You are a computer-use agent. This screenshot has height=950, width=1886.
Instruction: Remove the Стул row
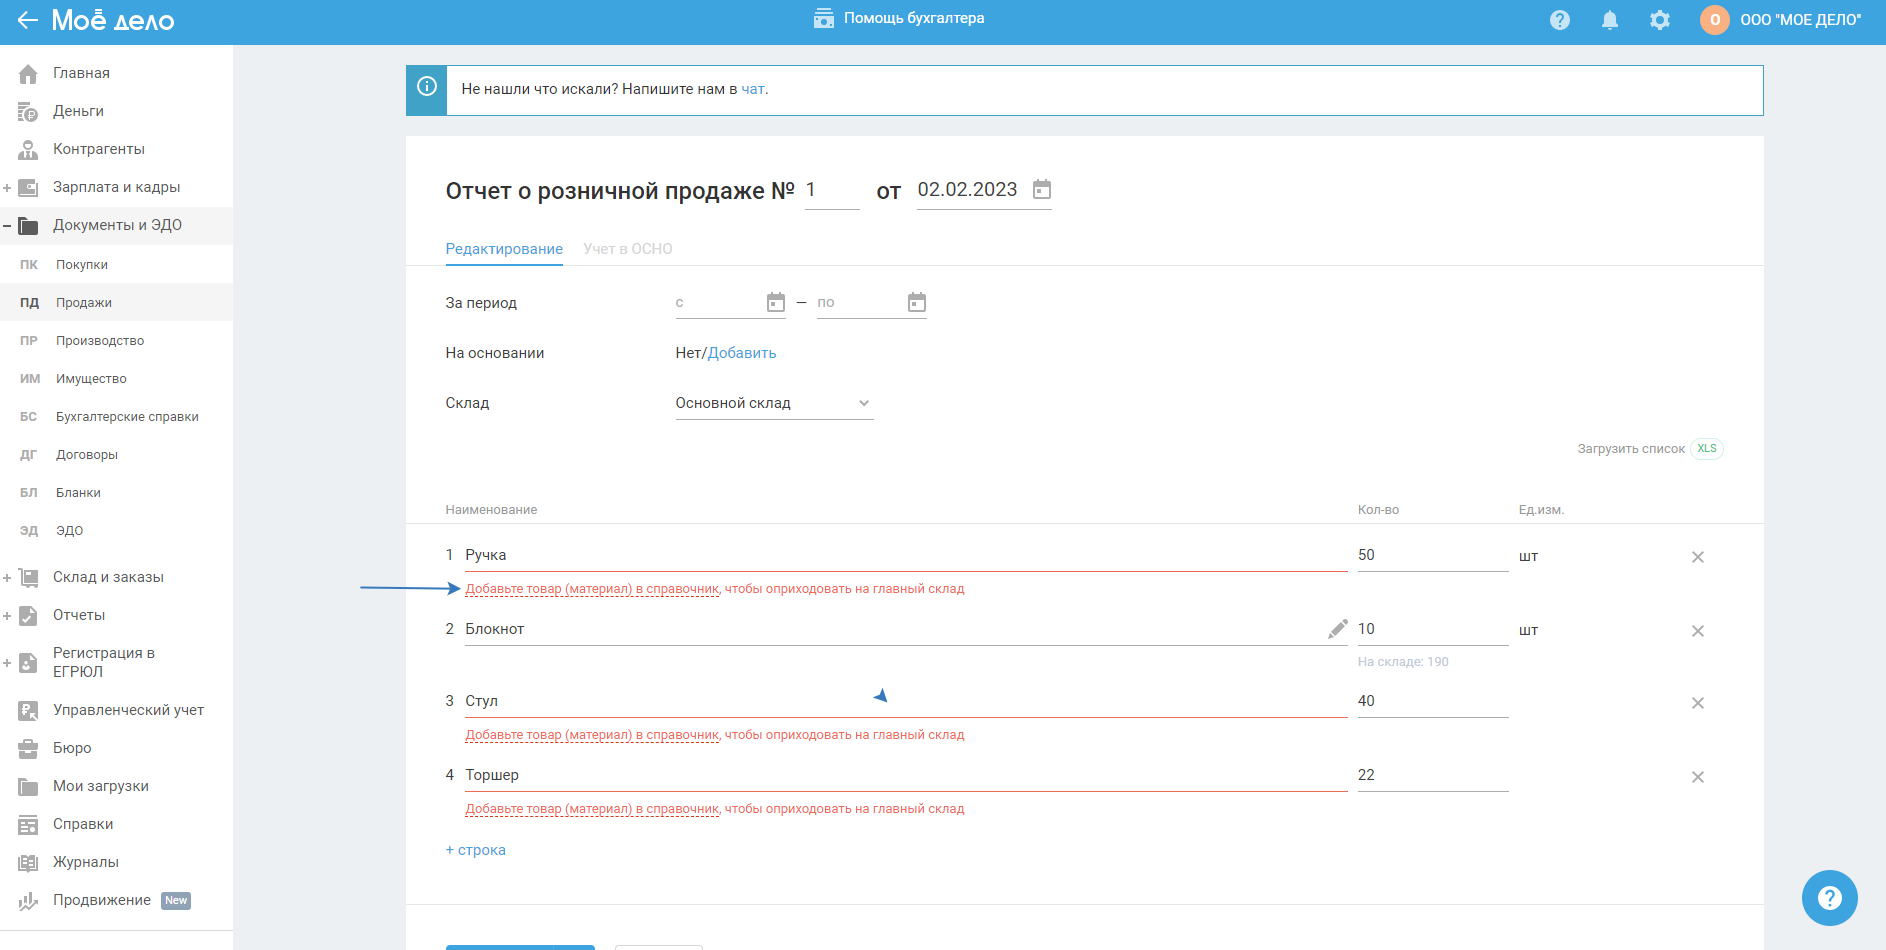[x=1698, y=703]
